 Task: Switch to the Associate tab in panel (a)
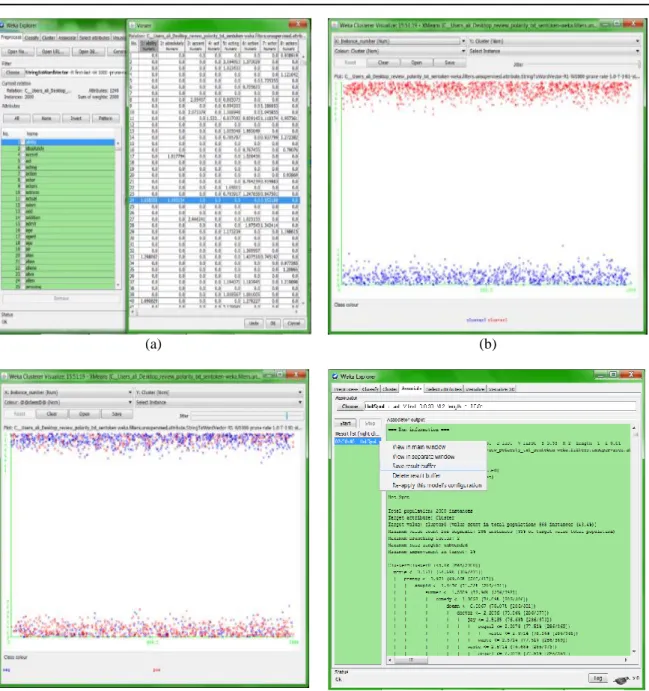(67, 38)
